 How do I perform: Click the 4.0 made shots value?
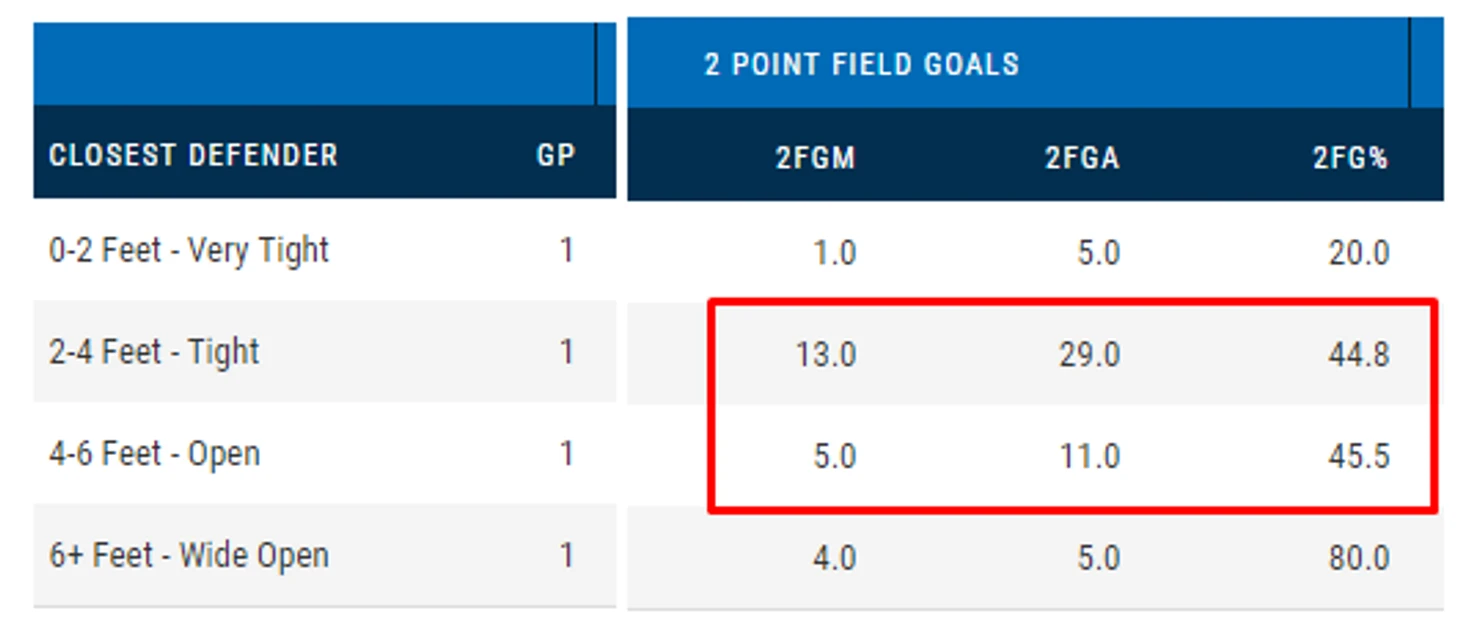point(834,558)
